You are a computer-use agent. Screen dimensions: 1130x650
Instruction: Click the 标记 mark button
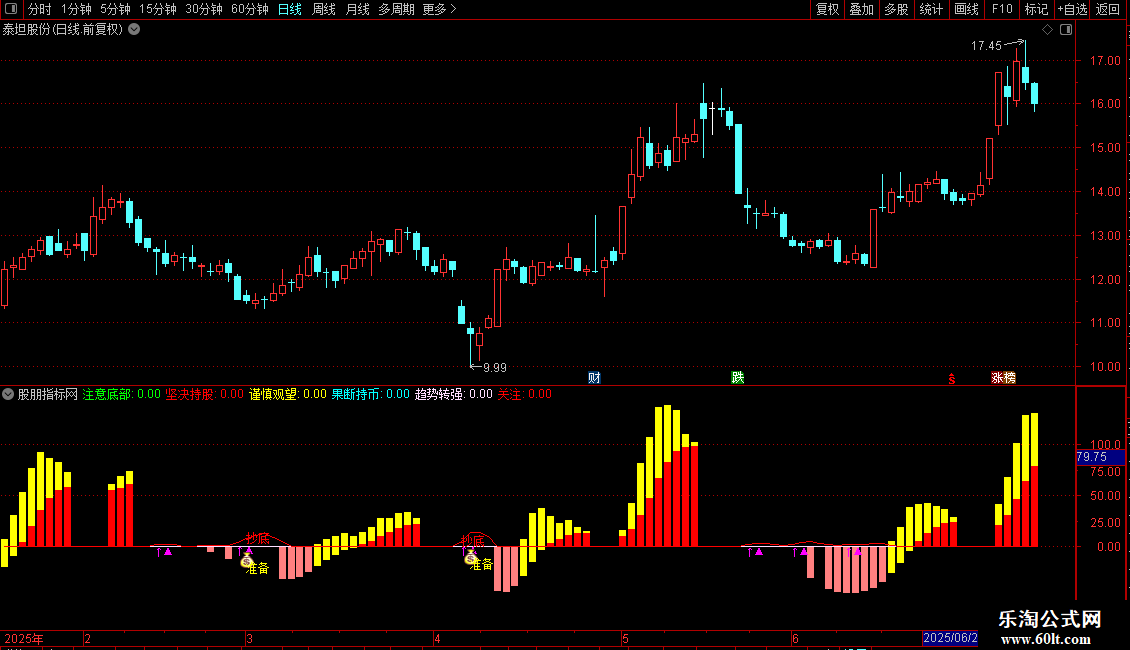(1036, 9)
